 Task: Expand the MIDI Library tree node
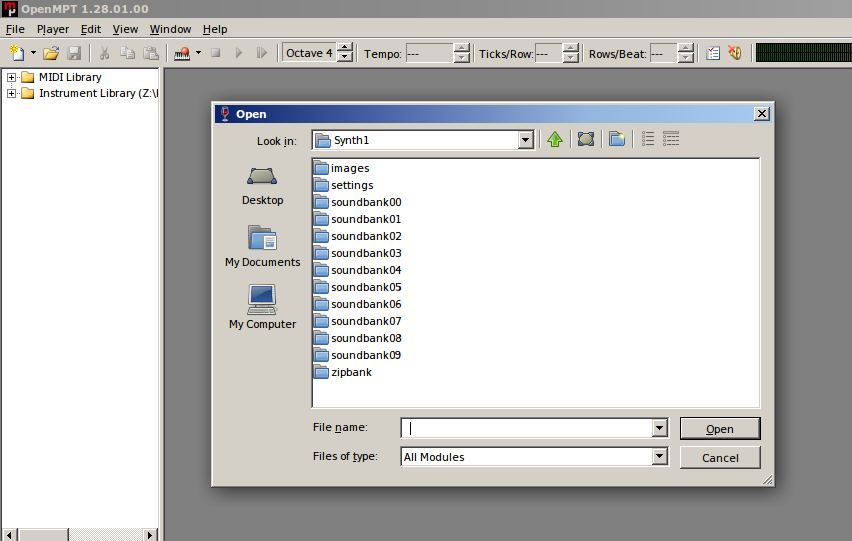point(12,78)
